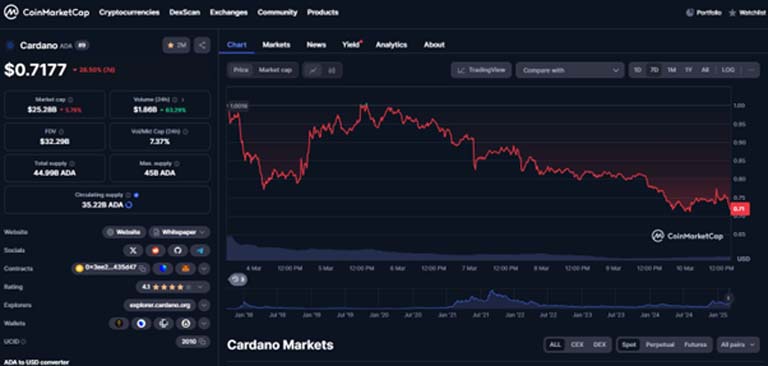Expand more contracts chevron

tap(204, 268)
